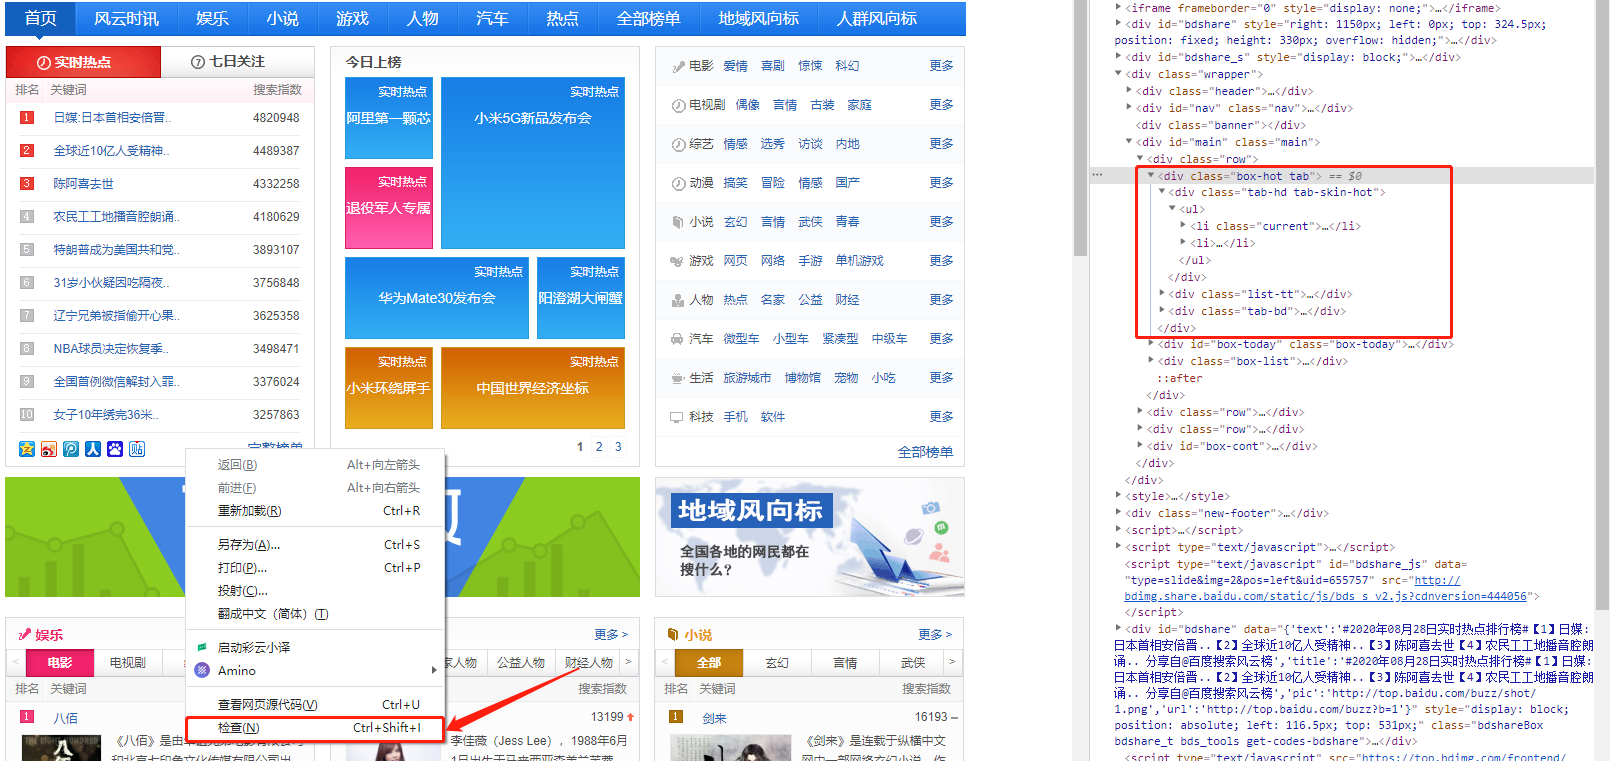The width and height of the screenshot is (1610, 761).
Task: Go to page 3 of 今日上榜
Action: 618,447
